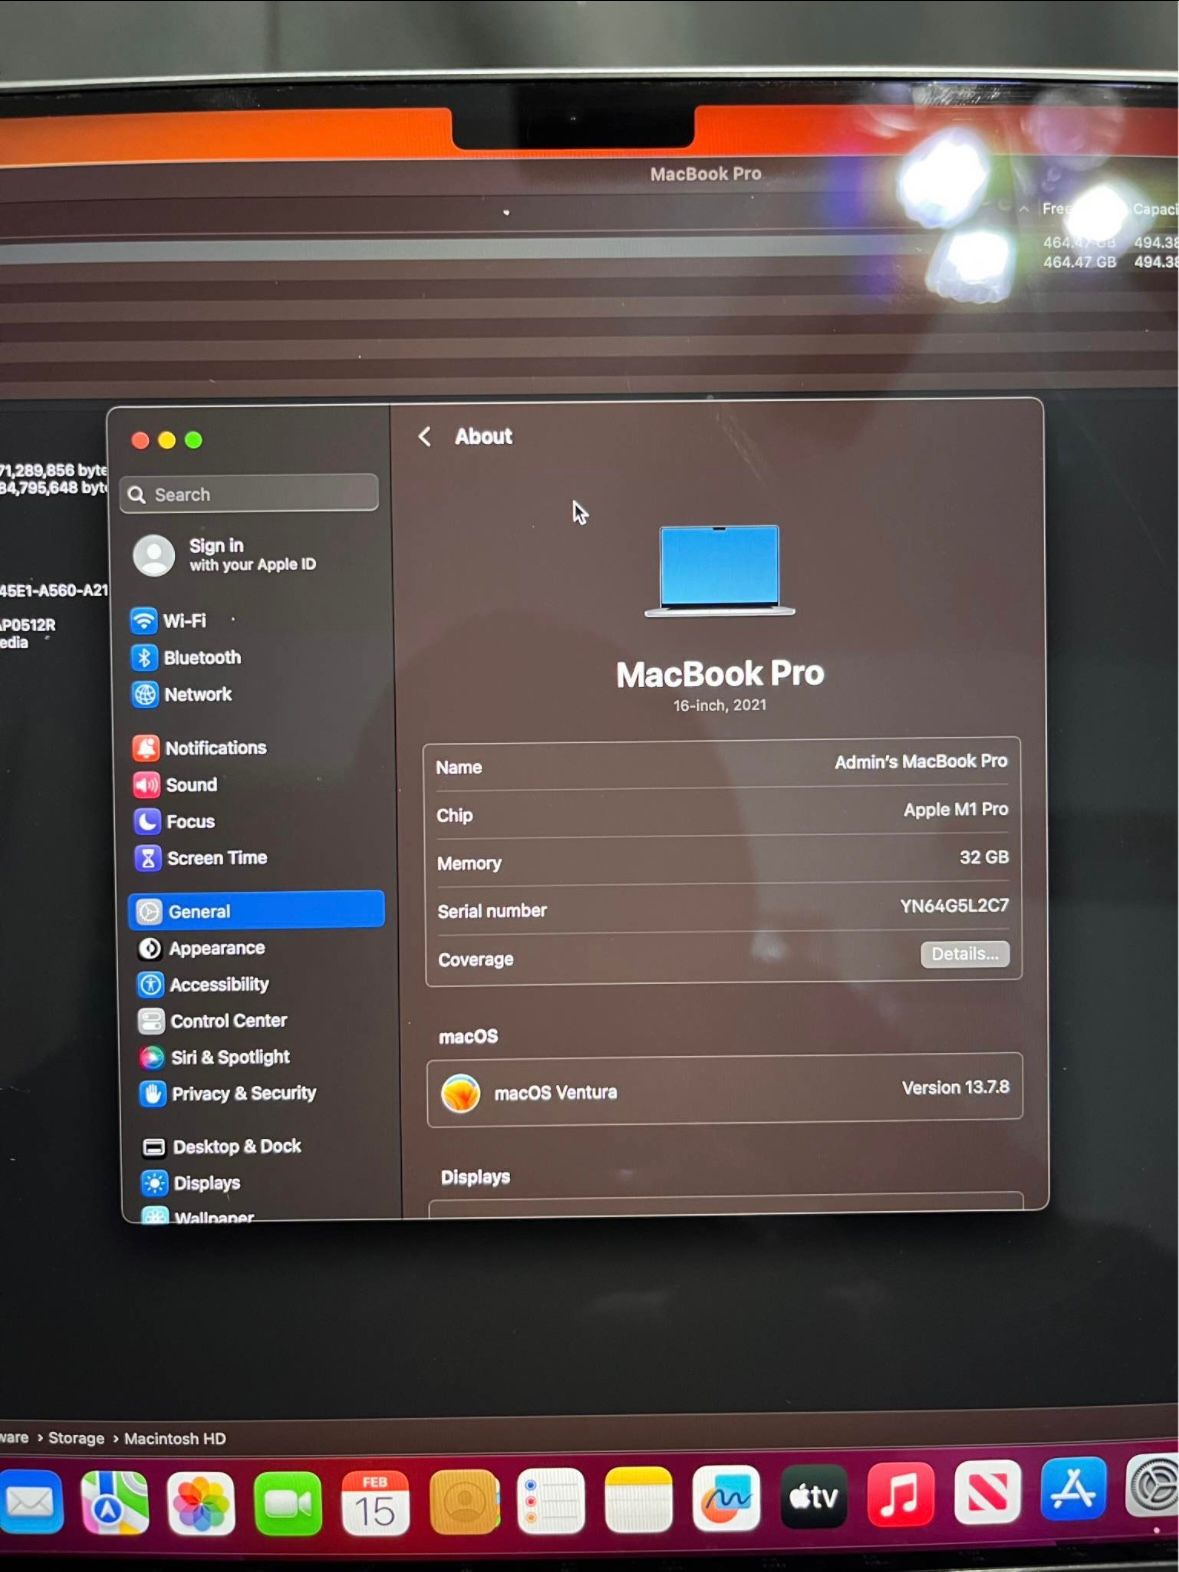Click the MacBook Pro laptop image
Screen dimensions: 1179x1572
[x=720, y=570]
